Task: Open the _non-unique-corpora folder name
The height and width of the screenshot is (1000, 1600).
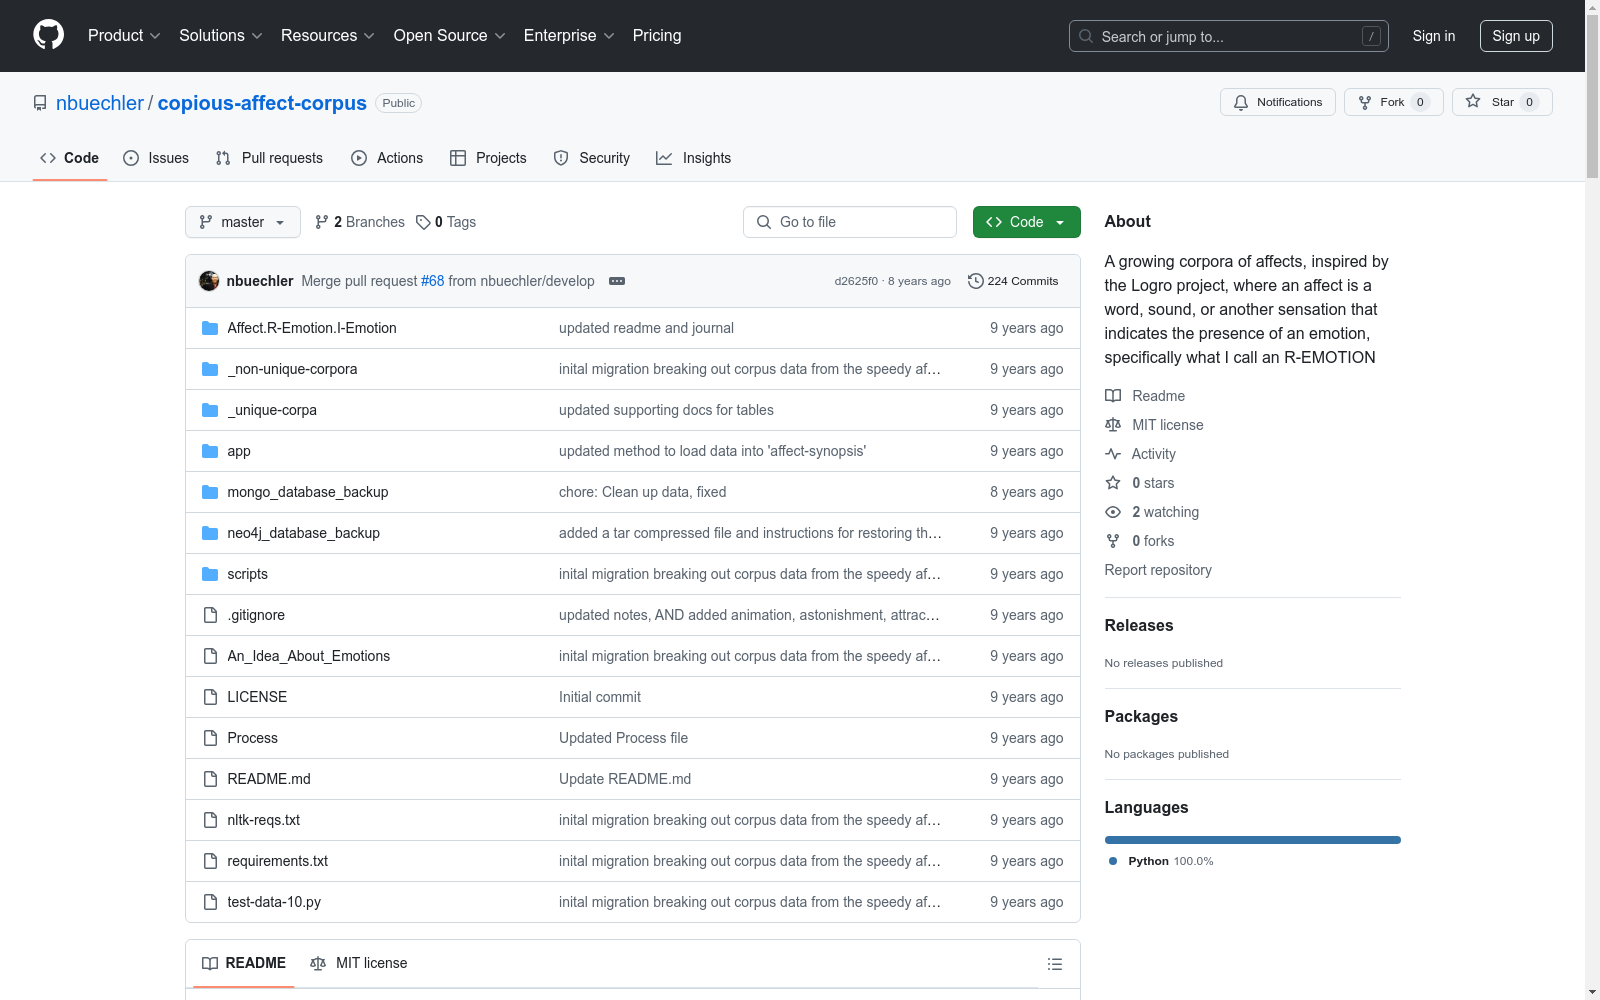Action: point(292,369)
